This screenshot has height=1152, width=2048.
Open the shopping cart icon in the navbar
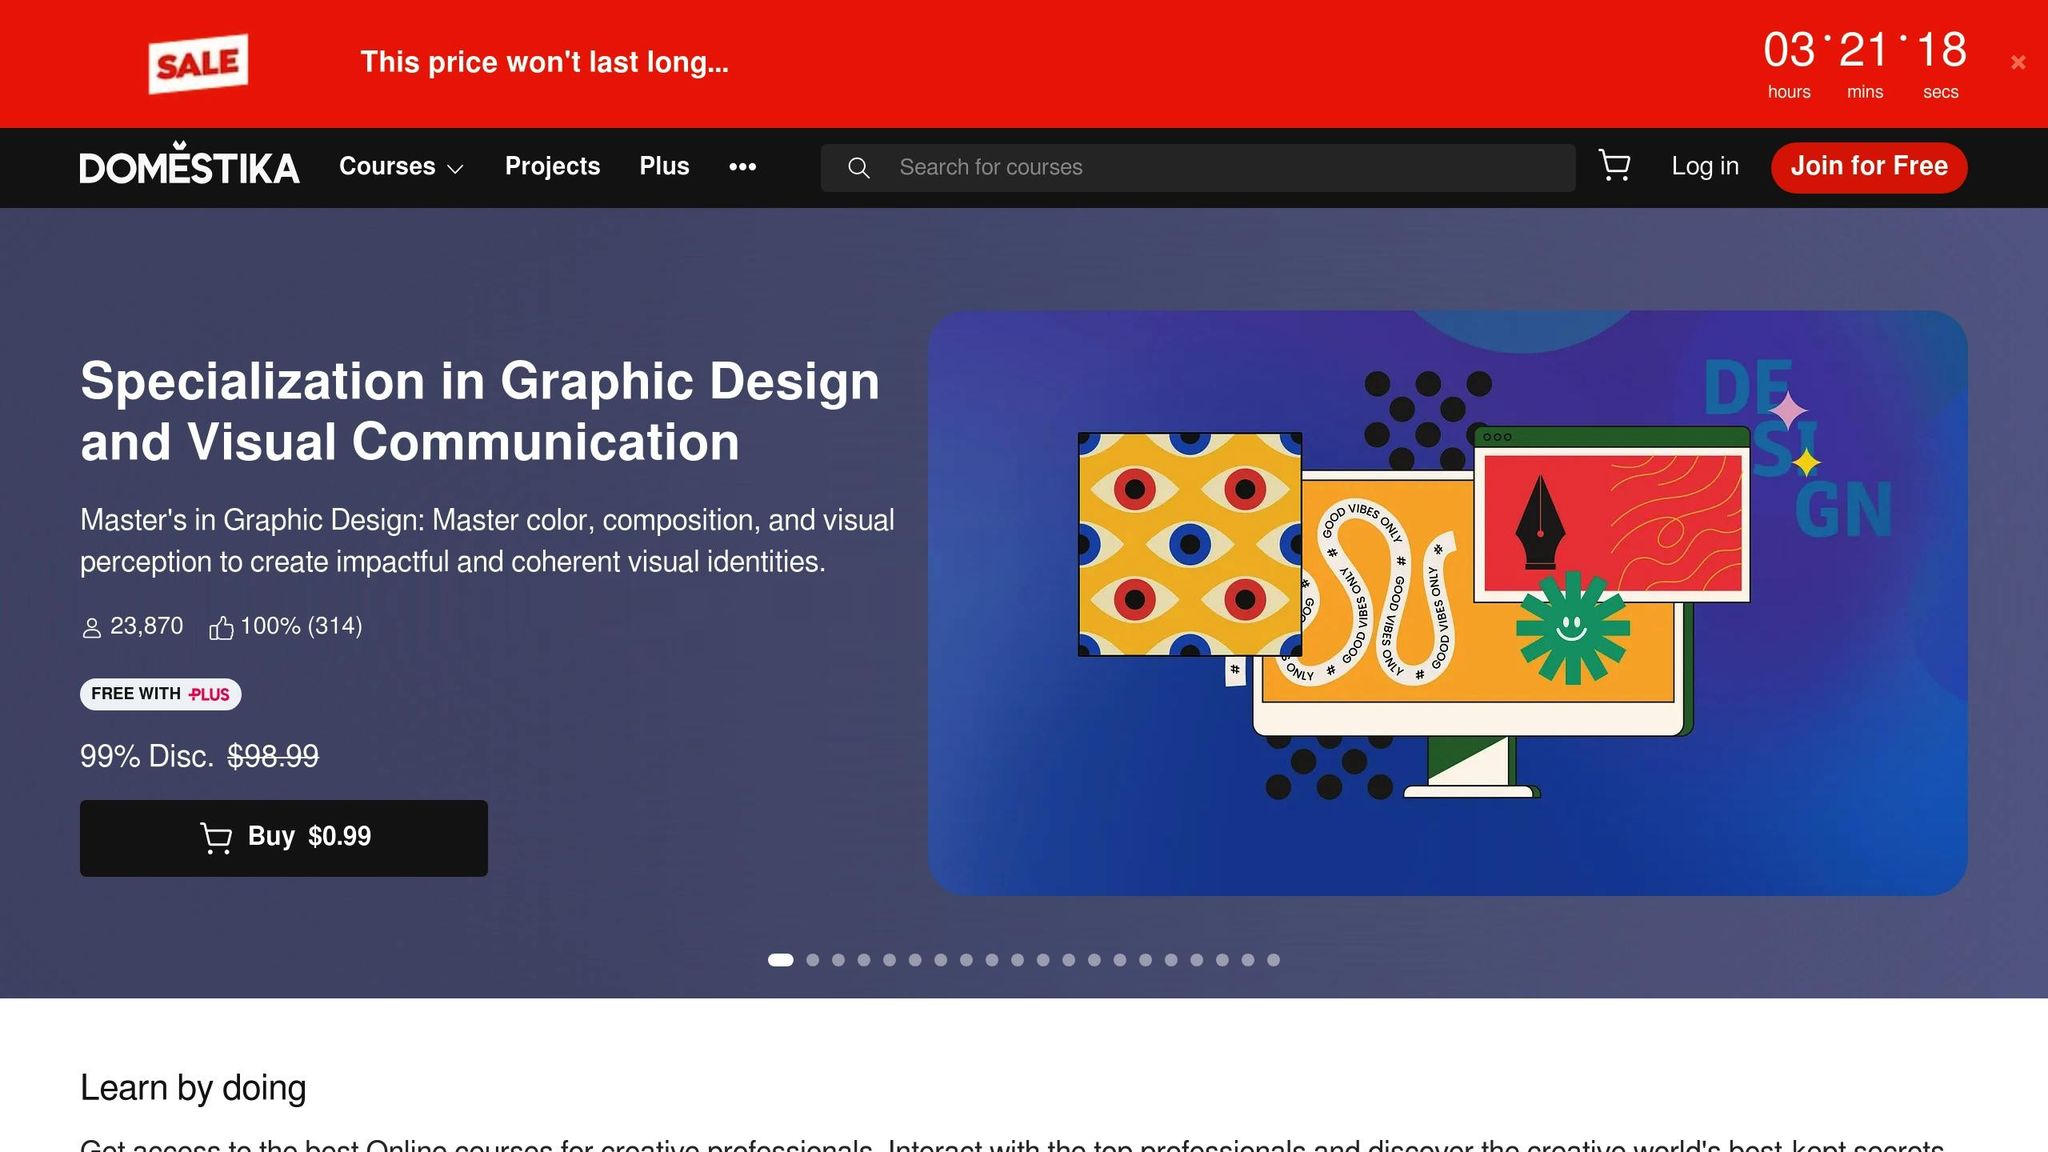[1614, 166]
